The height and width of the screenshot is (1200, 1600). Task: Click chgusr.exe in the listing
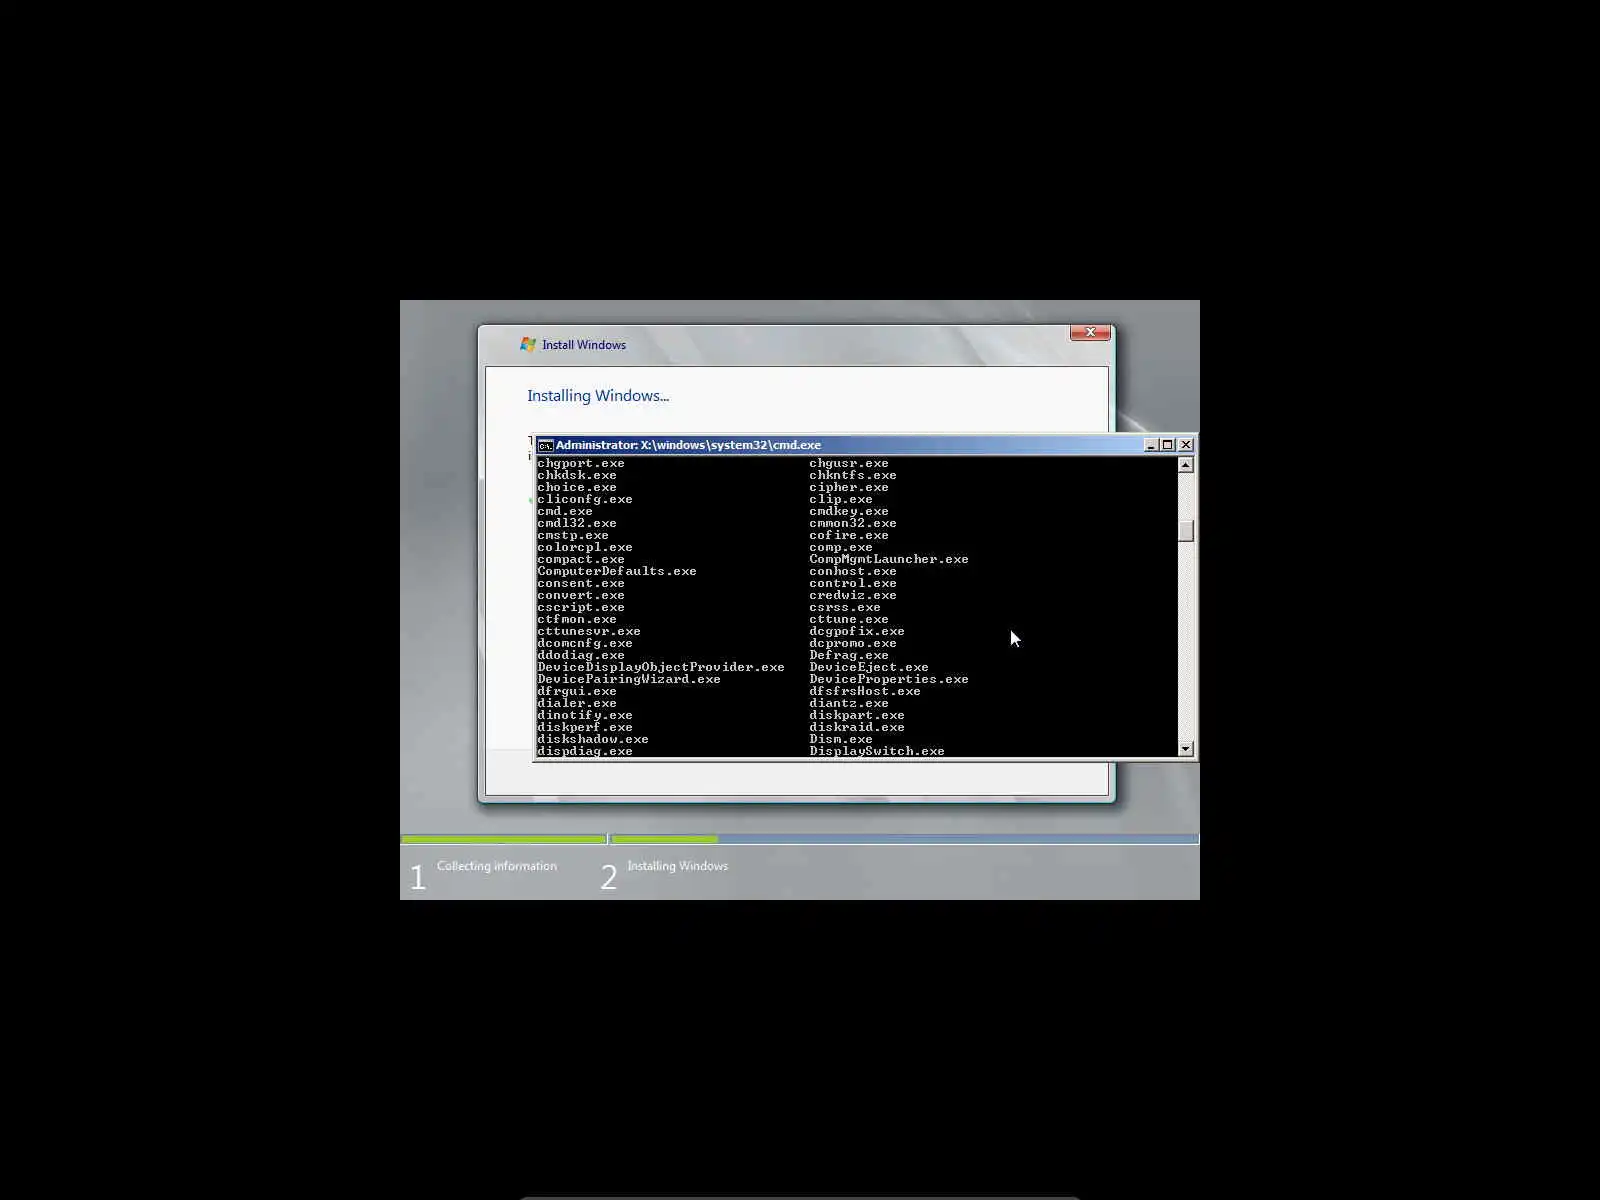849,463
